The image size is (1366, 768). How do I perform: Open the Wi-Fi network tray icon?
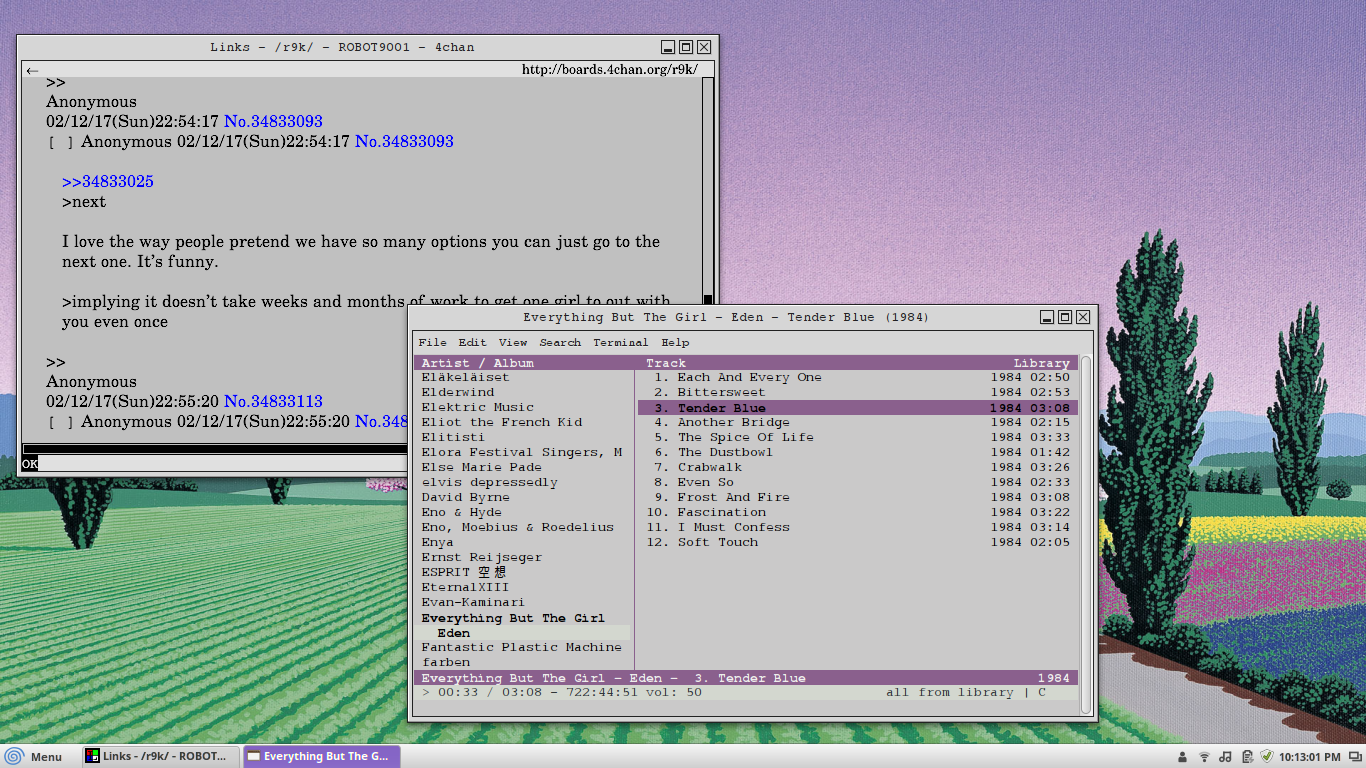1204,757
